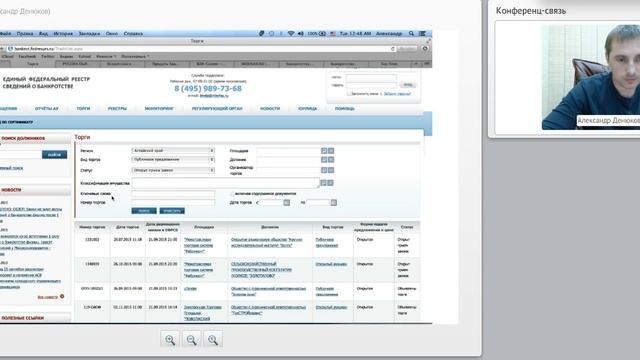Clear the Площадка field using its icon

point(331,151)
